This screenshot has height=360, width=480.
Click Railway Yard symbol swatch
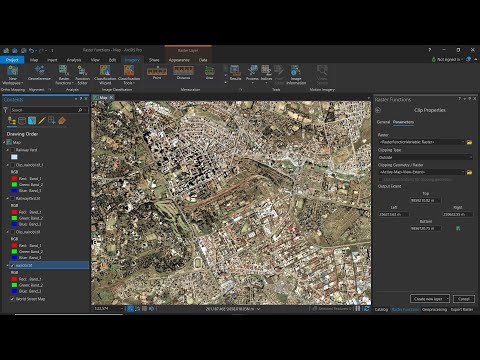[14, 157]
